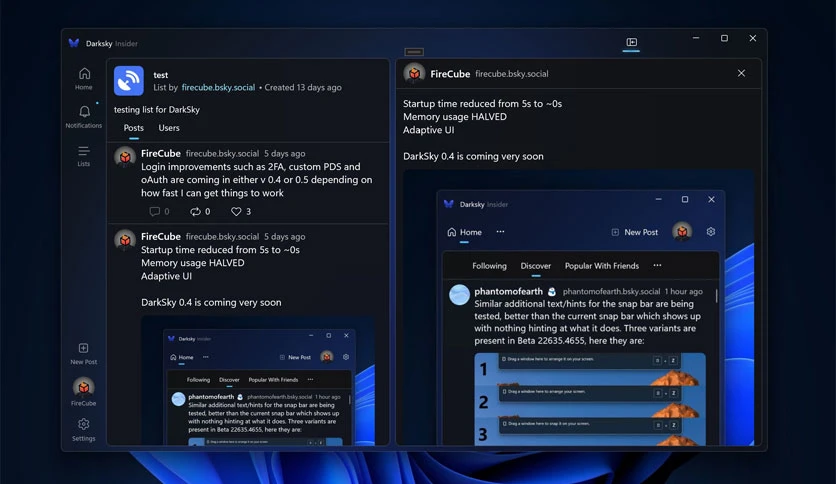Open the large embedded screenshot in right panel
Viewport: 836px width, 484px height.
coord(578,308)
